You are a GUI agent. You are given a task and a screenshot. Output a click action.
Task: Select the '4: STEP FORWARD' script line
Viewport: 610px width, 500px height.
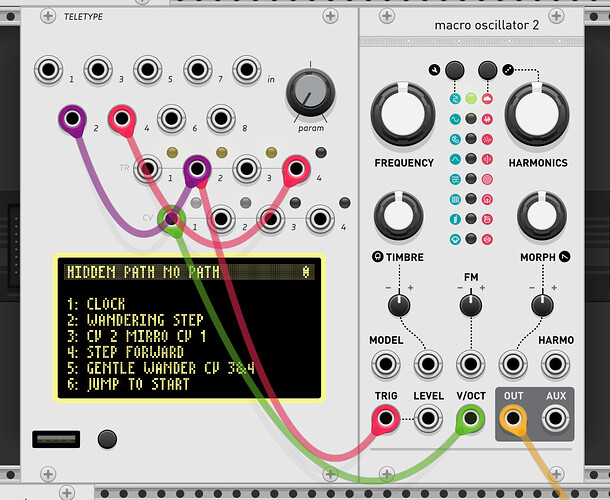[x=135, y=352]
